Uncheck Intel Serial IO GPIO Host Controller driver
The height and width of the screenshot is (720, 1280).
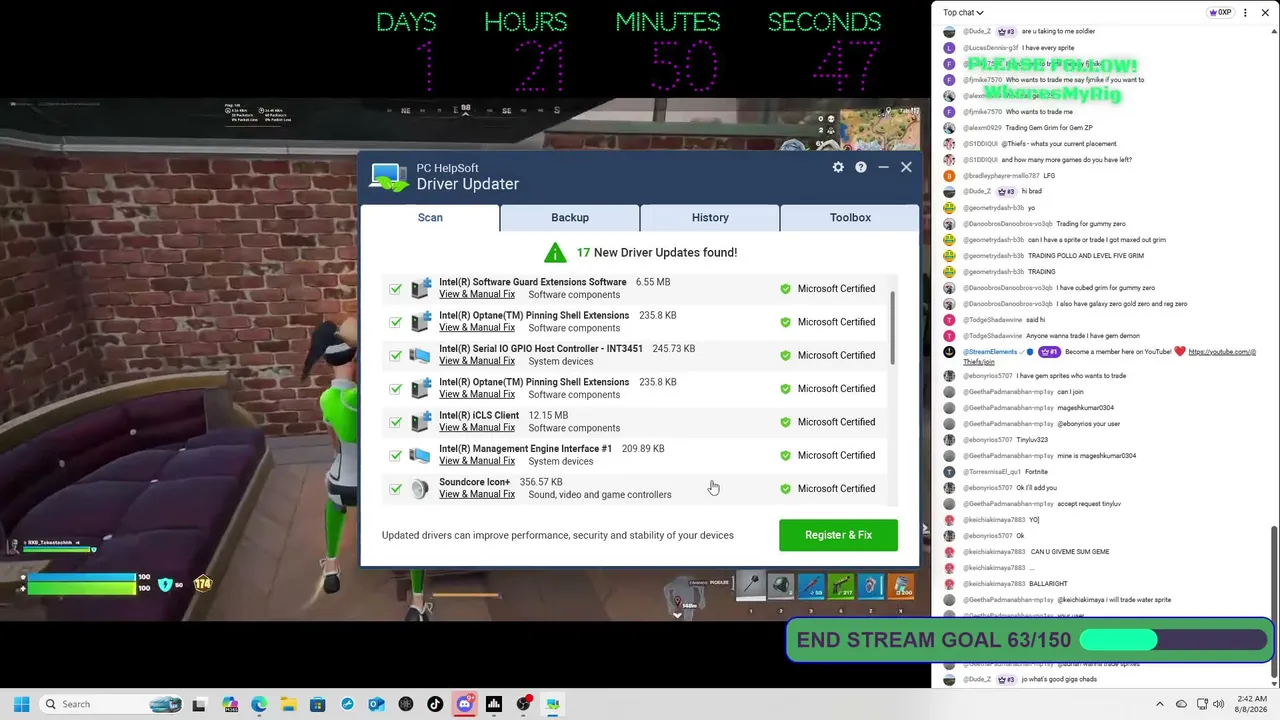click(x=396, y=355)
